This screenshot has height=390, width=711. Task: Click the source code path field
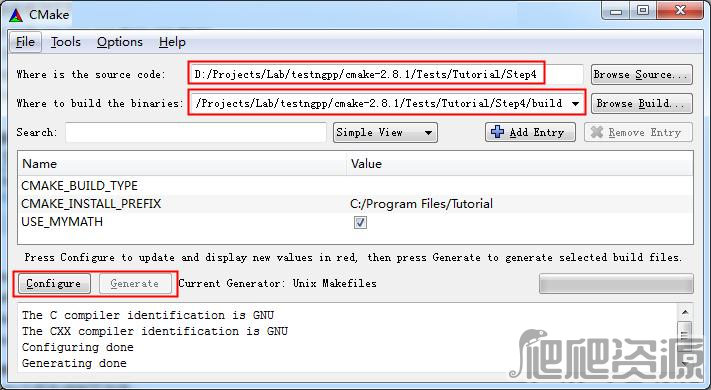pyautogui.click(x=386, y=74)
